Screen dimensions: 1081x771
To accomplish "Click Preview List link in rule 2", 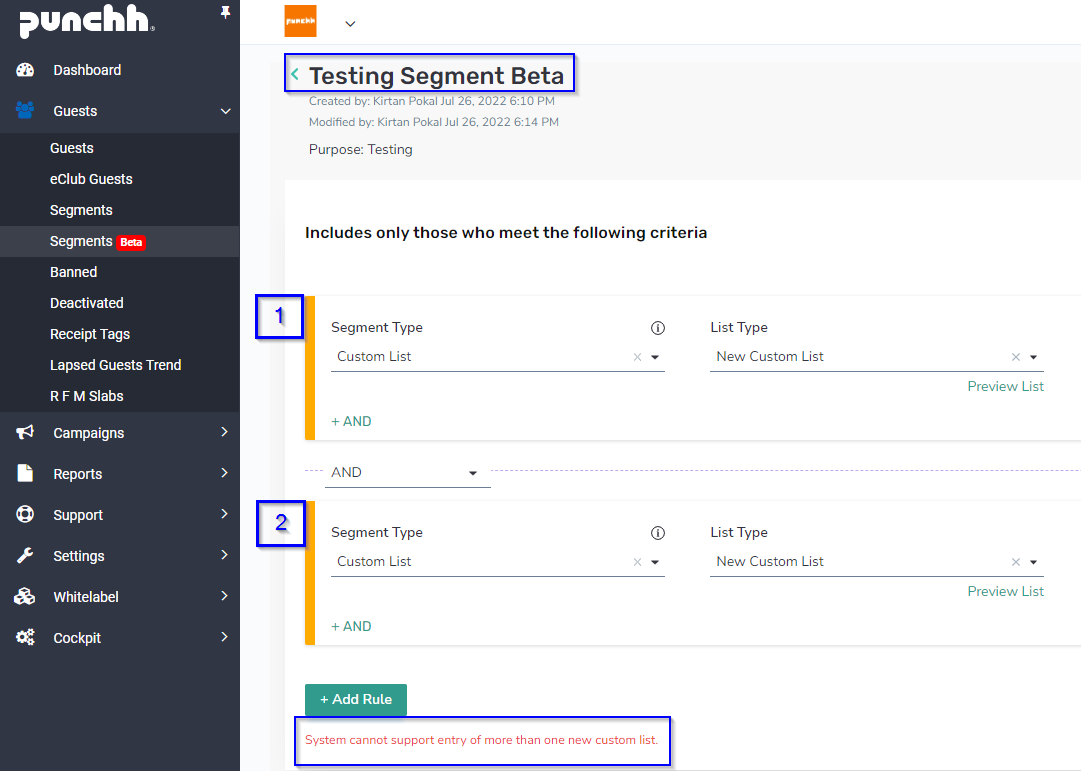I will pos(1005,591).
